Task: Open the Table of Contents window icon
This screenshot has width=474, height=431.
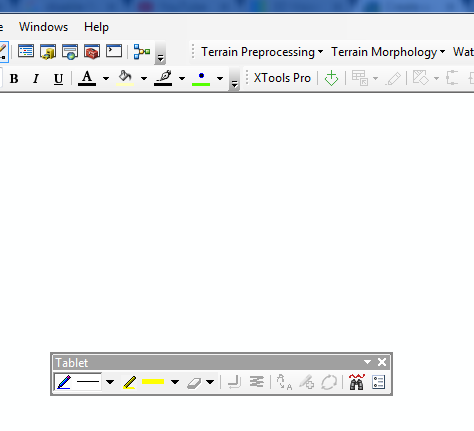Action: coord(26,52)
